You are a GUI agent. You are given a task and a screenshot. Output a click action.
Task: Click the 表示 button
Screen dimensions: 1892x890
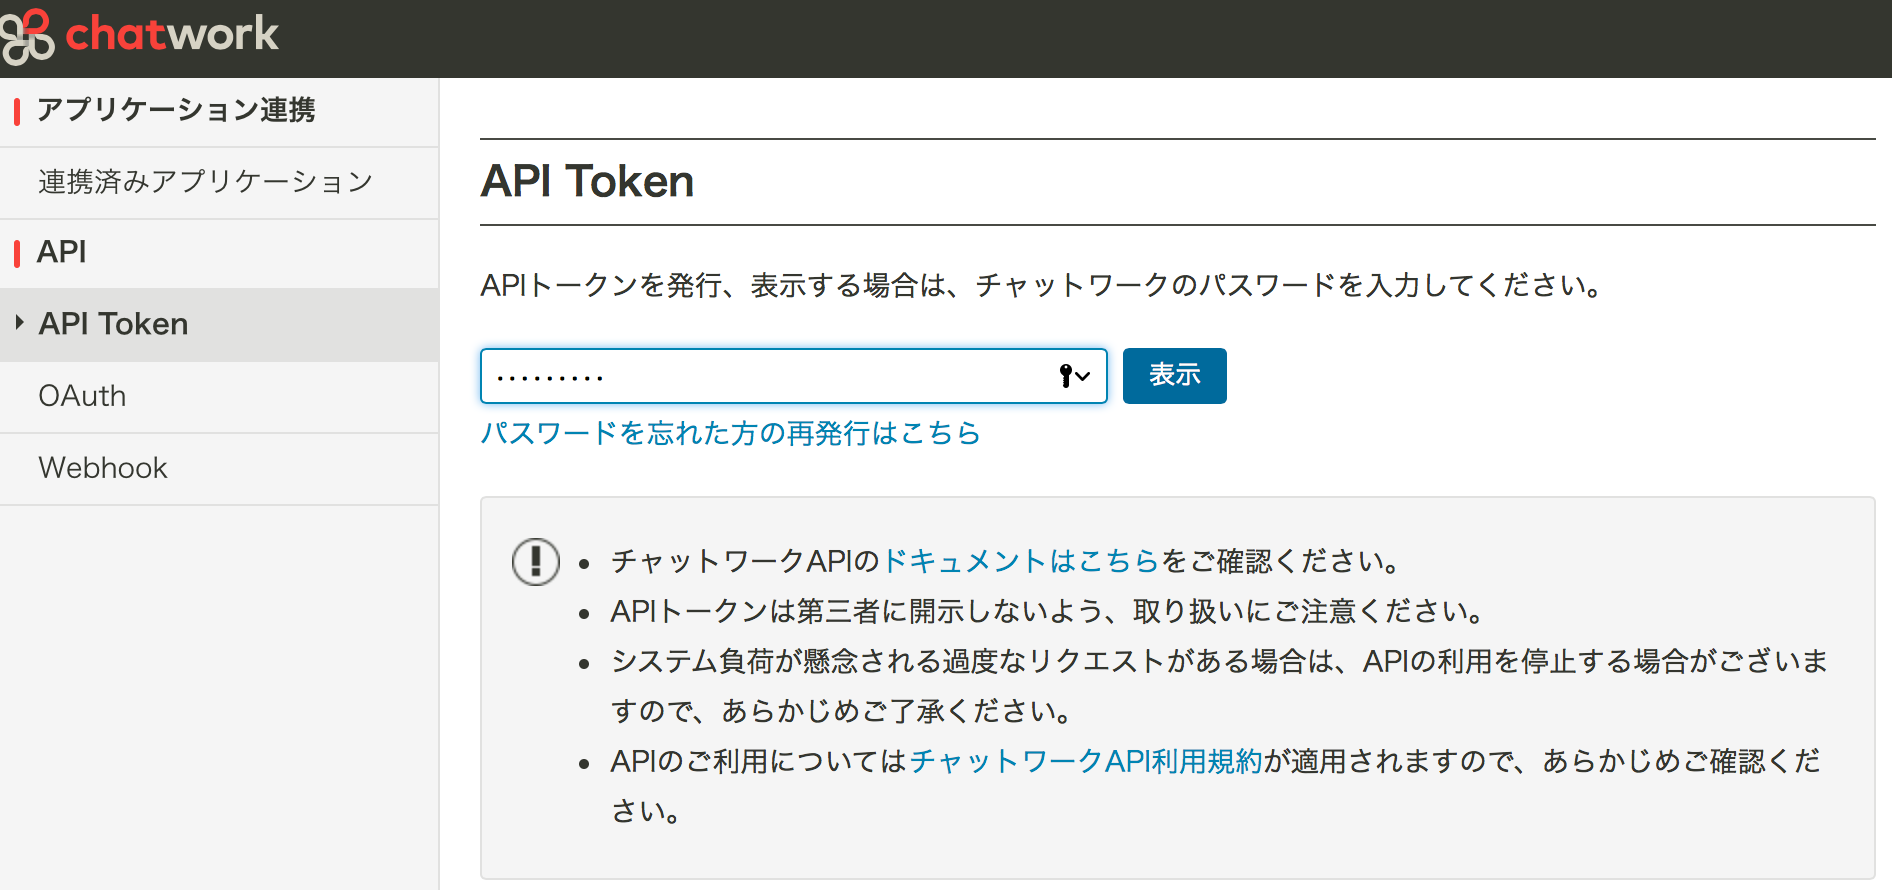pyautogui.click(x=1174, y=376)
